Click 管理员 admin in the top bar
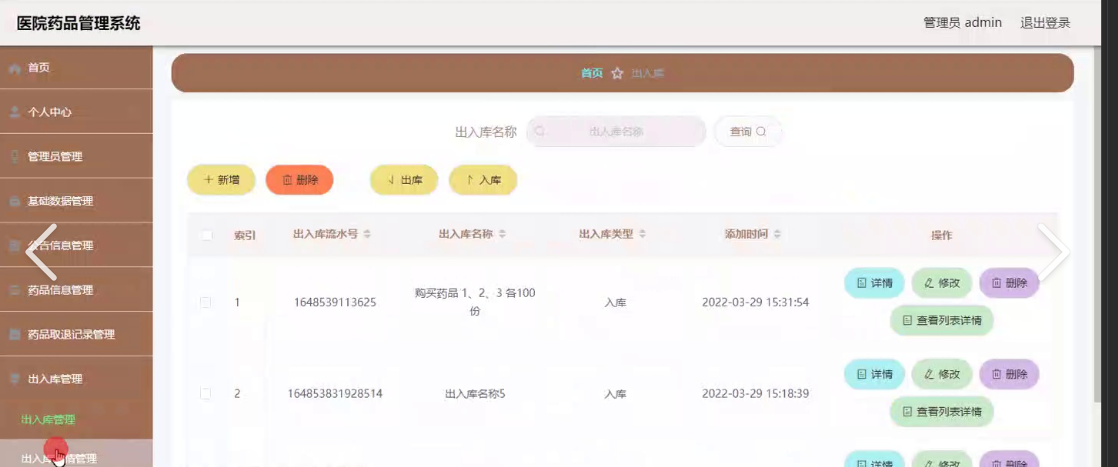The height and width of the screenshot is (467, 1118). click(x=963, y=23)
